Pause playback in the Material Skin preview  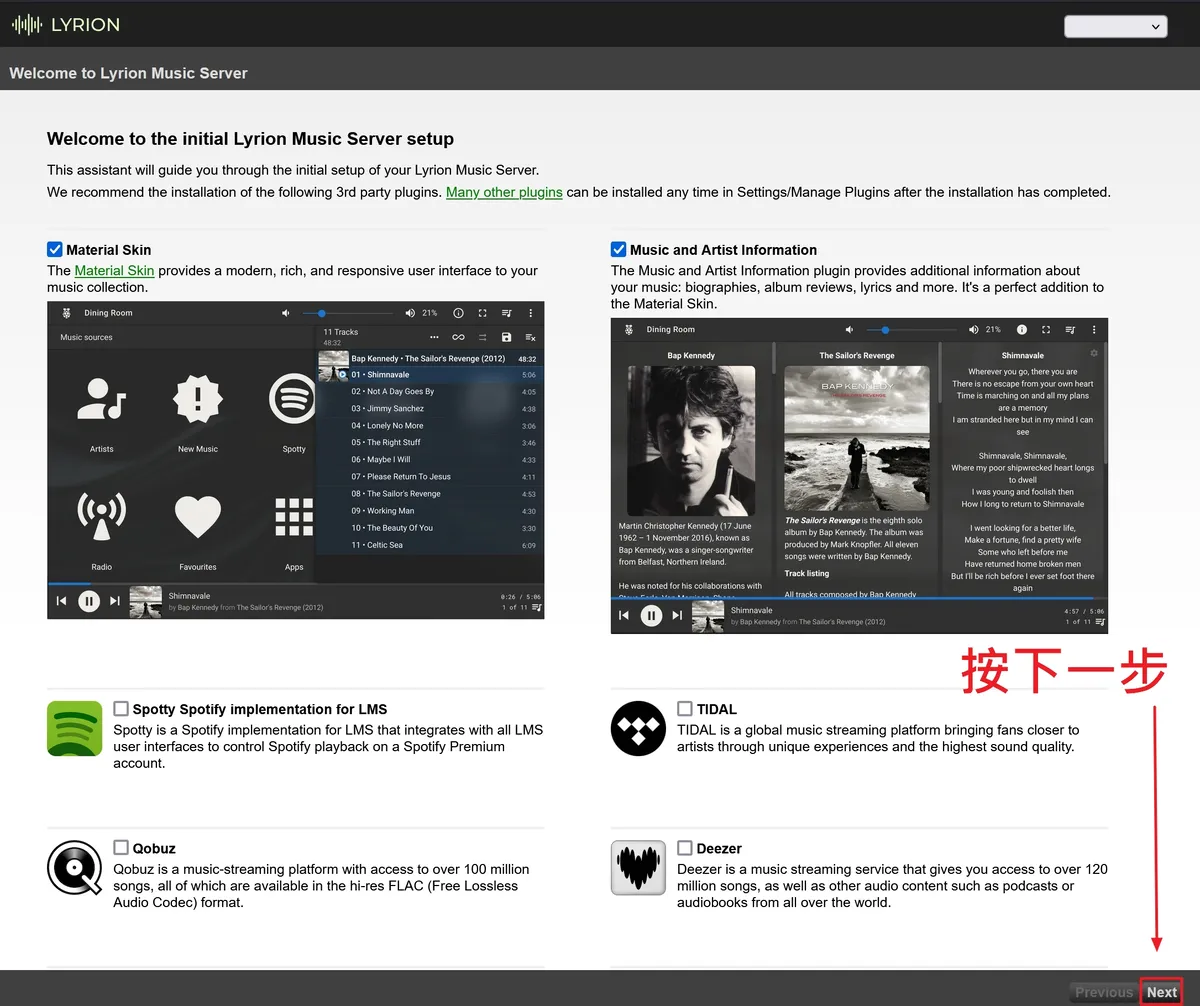point(89,601)
